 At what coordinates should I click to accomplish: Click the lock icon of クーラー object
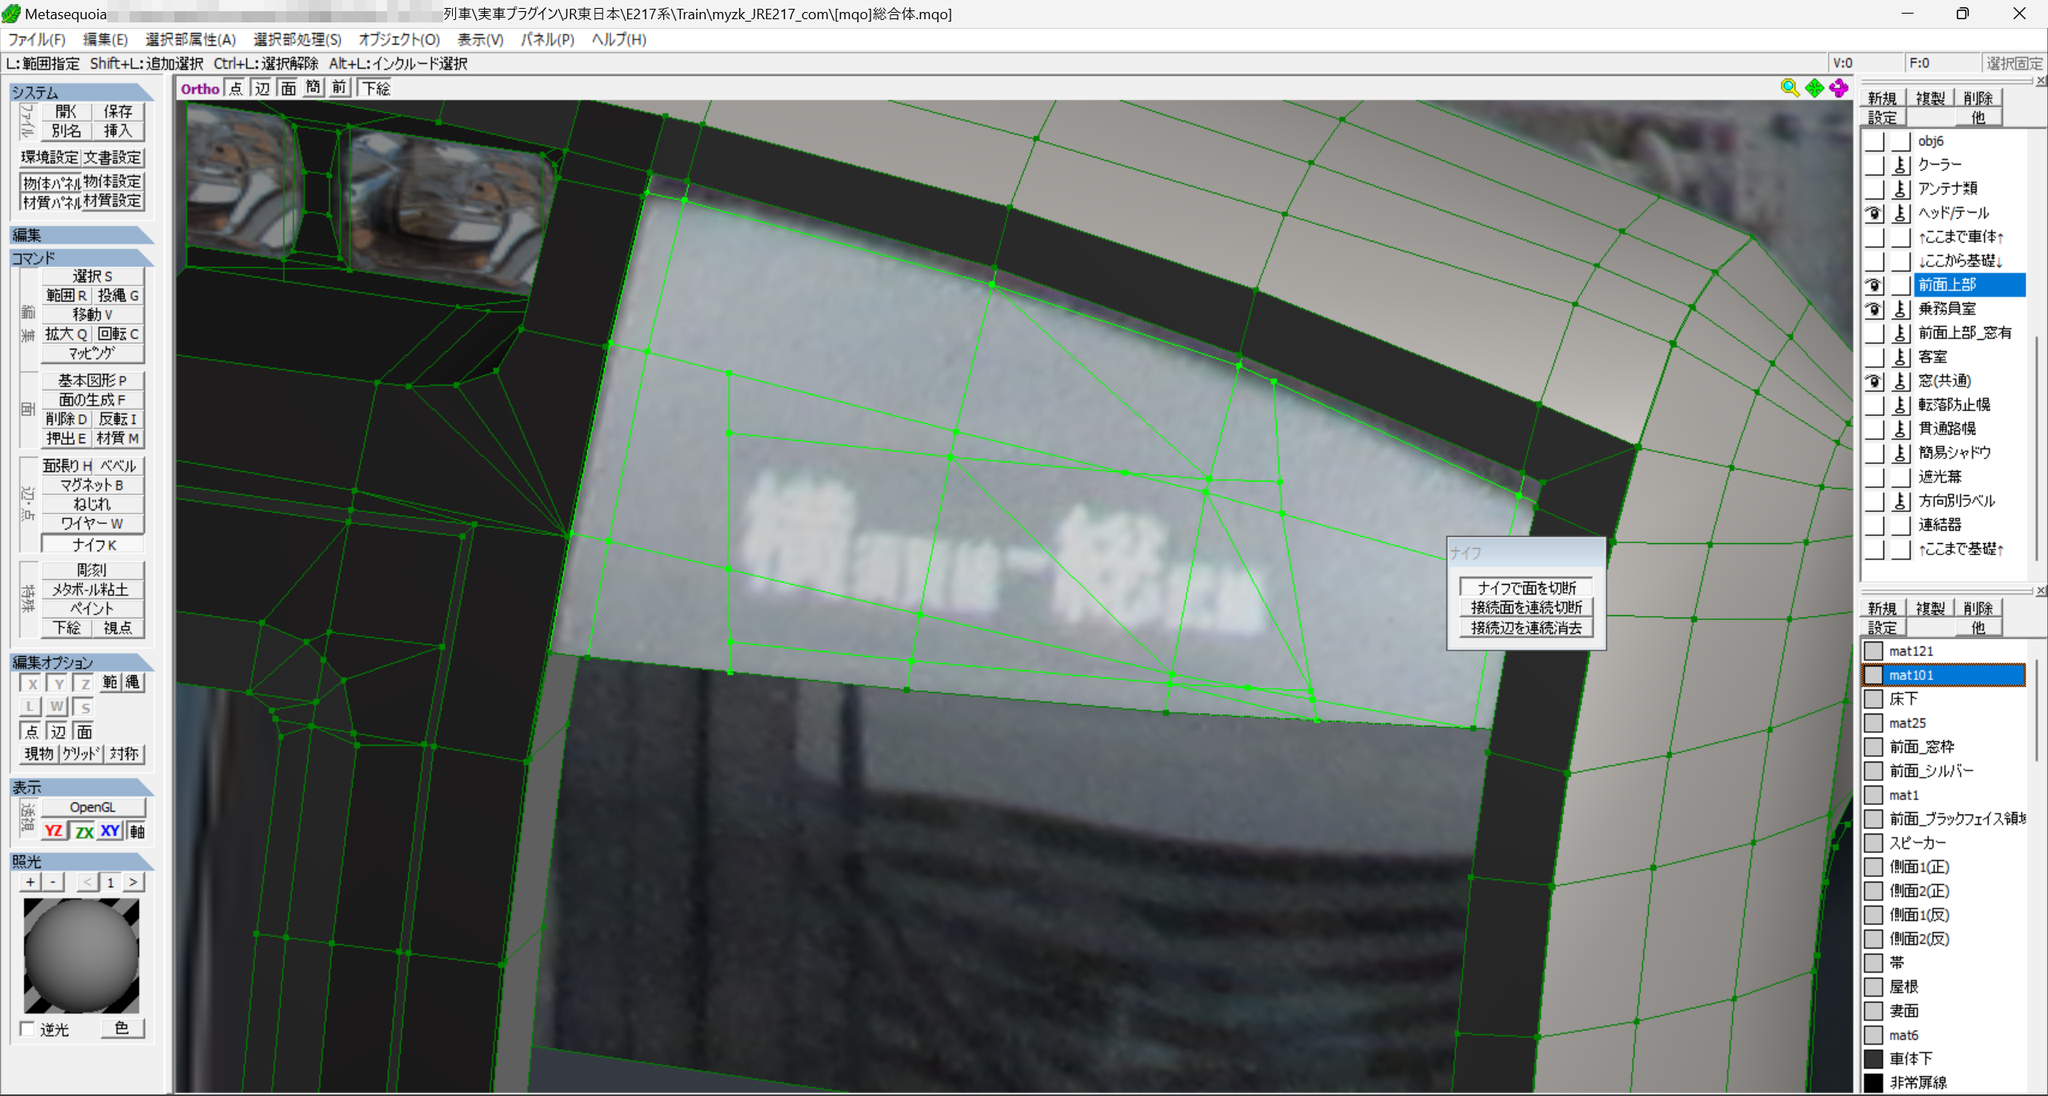tap(1901, 165)
